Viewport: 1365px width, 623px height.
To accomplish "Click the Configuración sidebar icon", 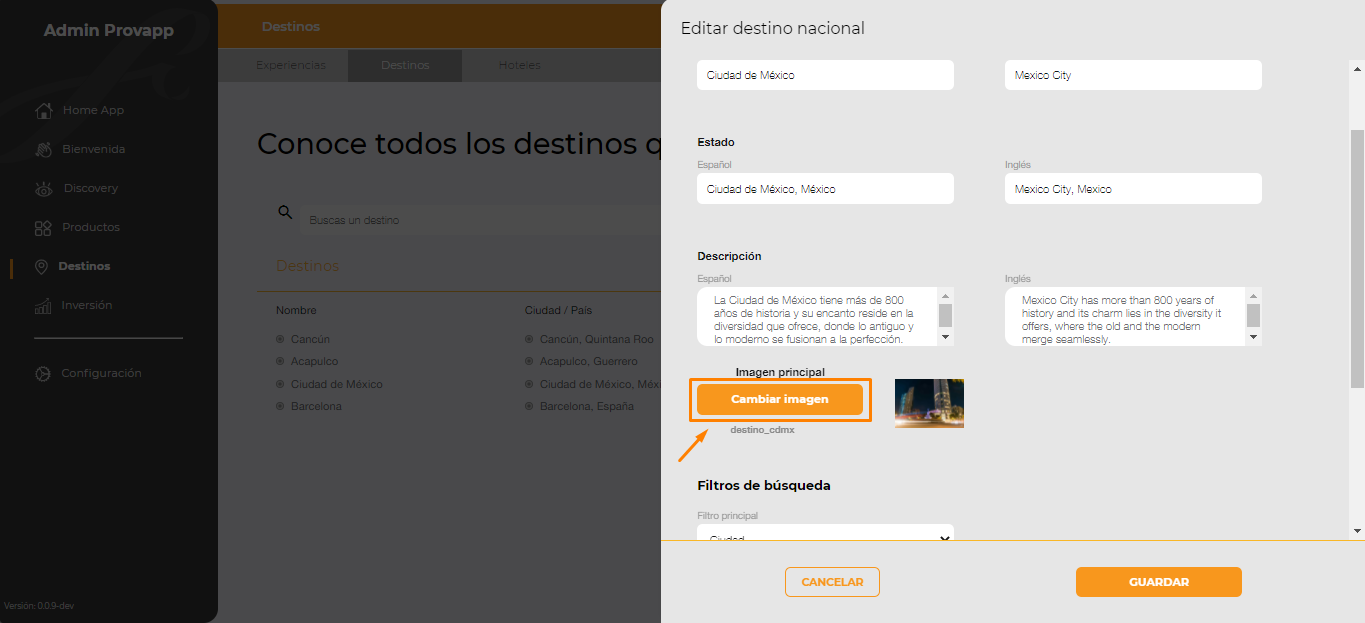I will click(42, 374).
